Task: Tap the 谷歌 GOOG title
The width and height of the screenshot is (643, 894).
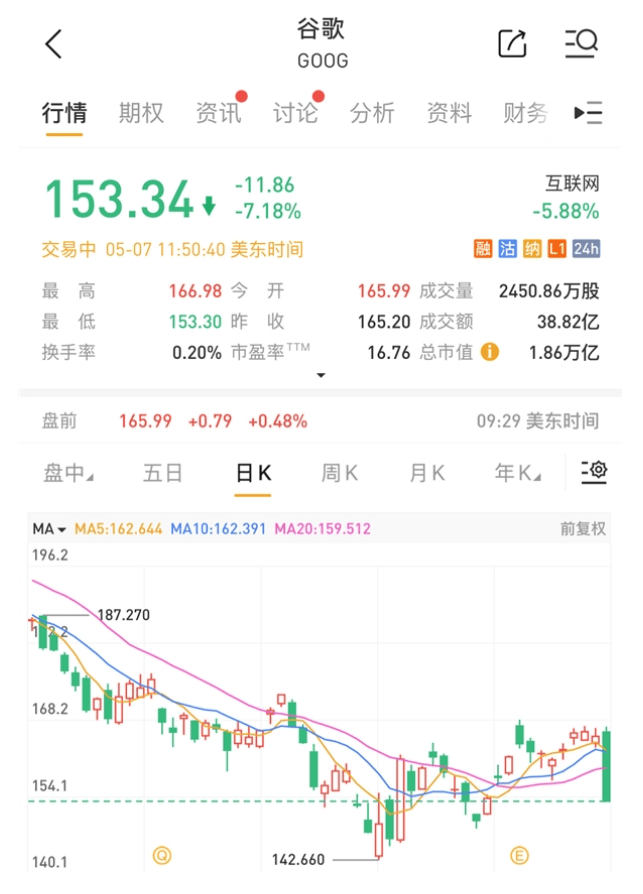Action: point(322,44)
